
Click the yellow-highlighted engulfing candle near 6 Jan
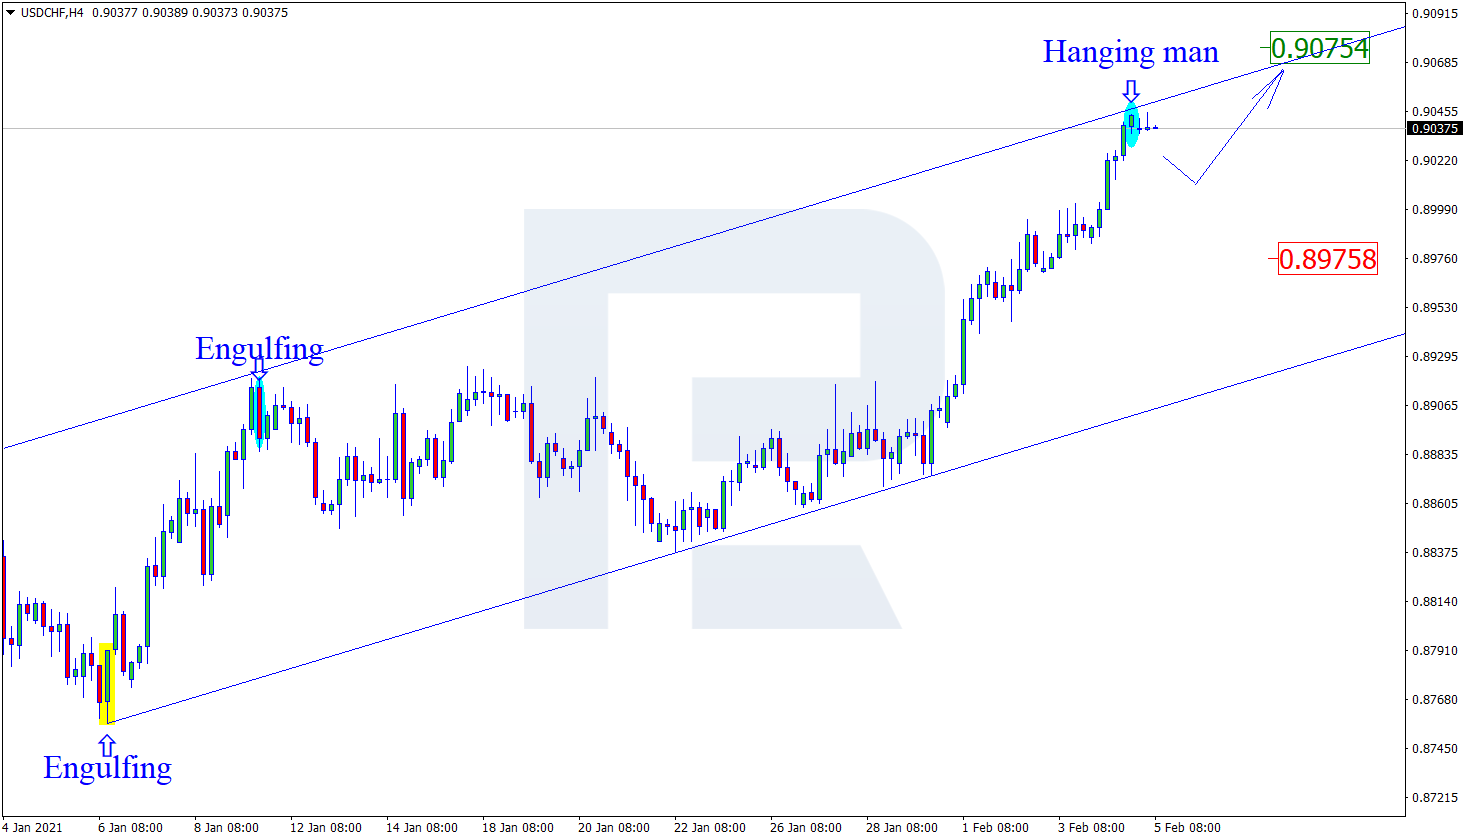[107, 683]
